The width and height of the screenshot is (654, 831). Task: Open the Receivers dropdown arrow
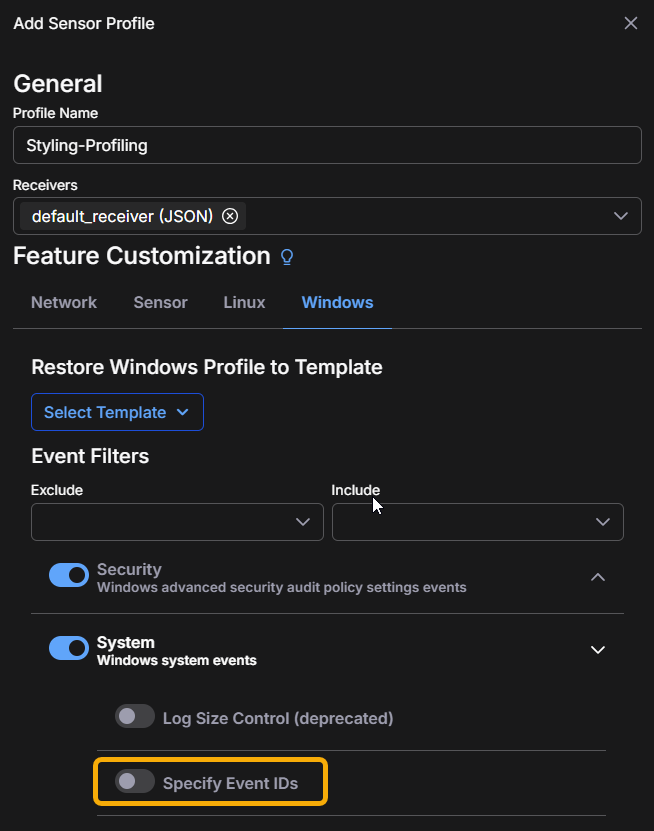click(621, 216)
